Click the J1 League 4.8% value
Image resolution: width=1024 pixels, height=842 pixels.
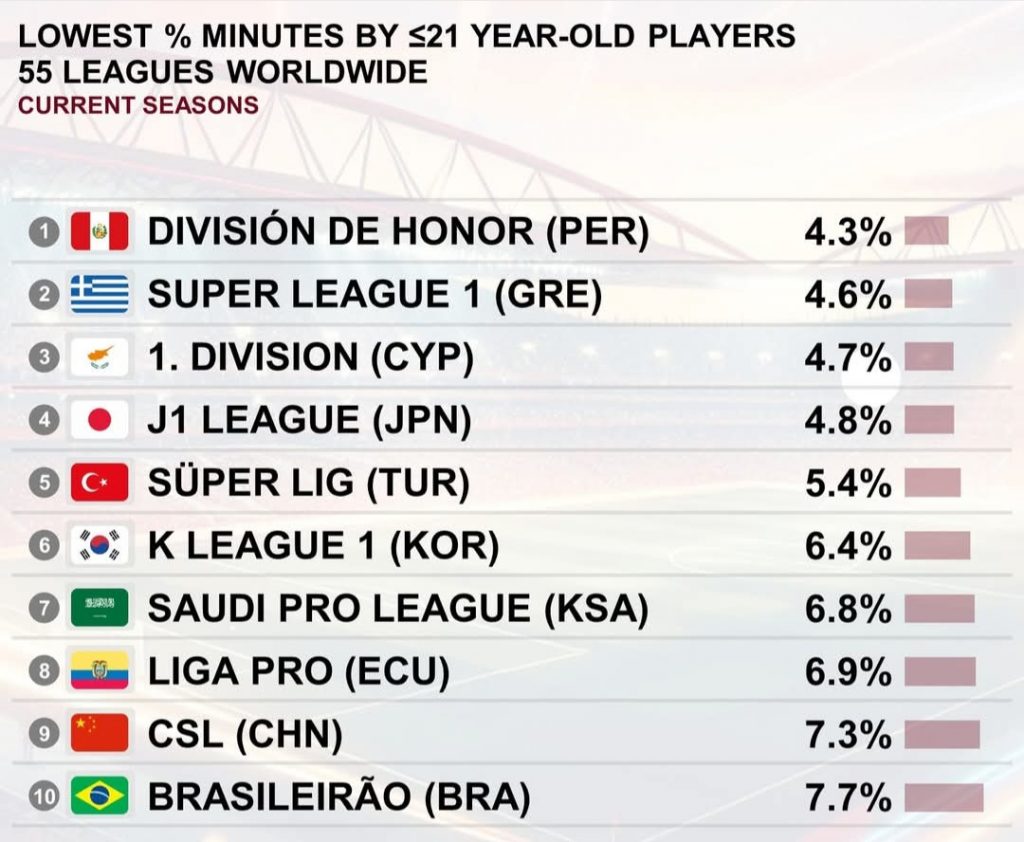[x=847, y=421]
